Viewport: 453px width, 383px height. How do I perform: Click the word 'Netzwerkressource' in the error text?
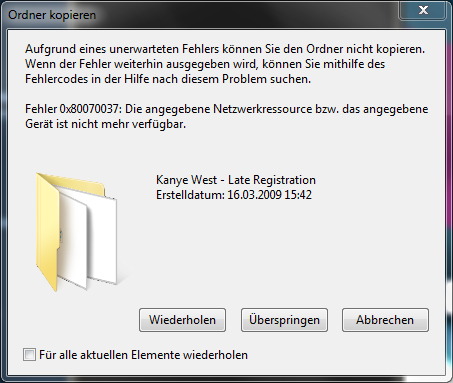[262, 109]
